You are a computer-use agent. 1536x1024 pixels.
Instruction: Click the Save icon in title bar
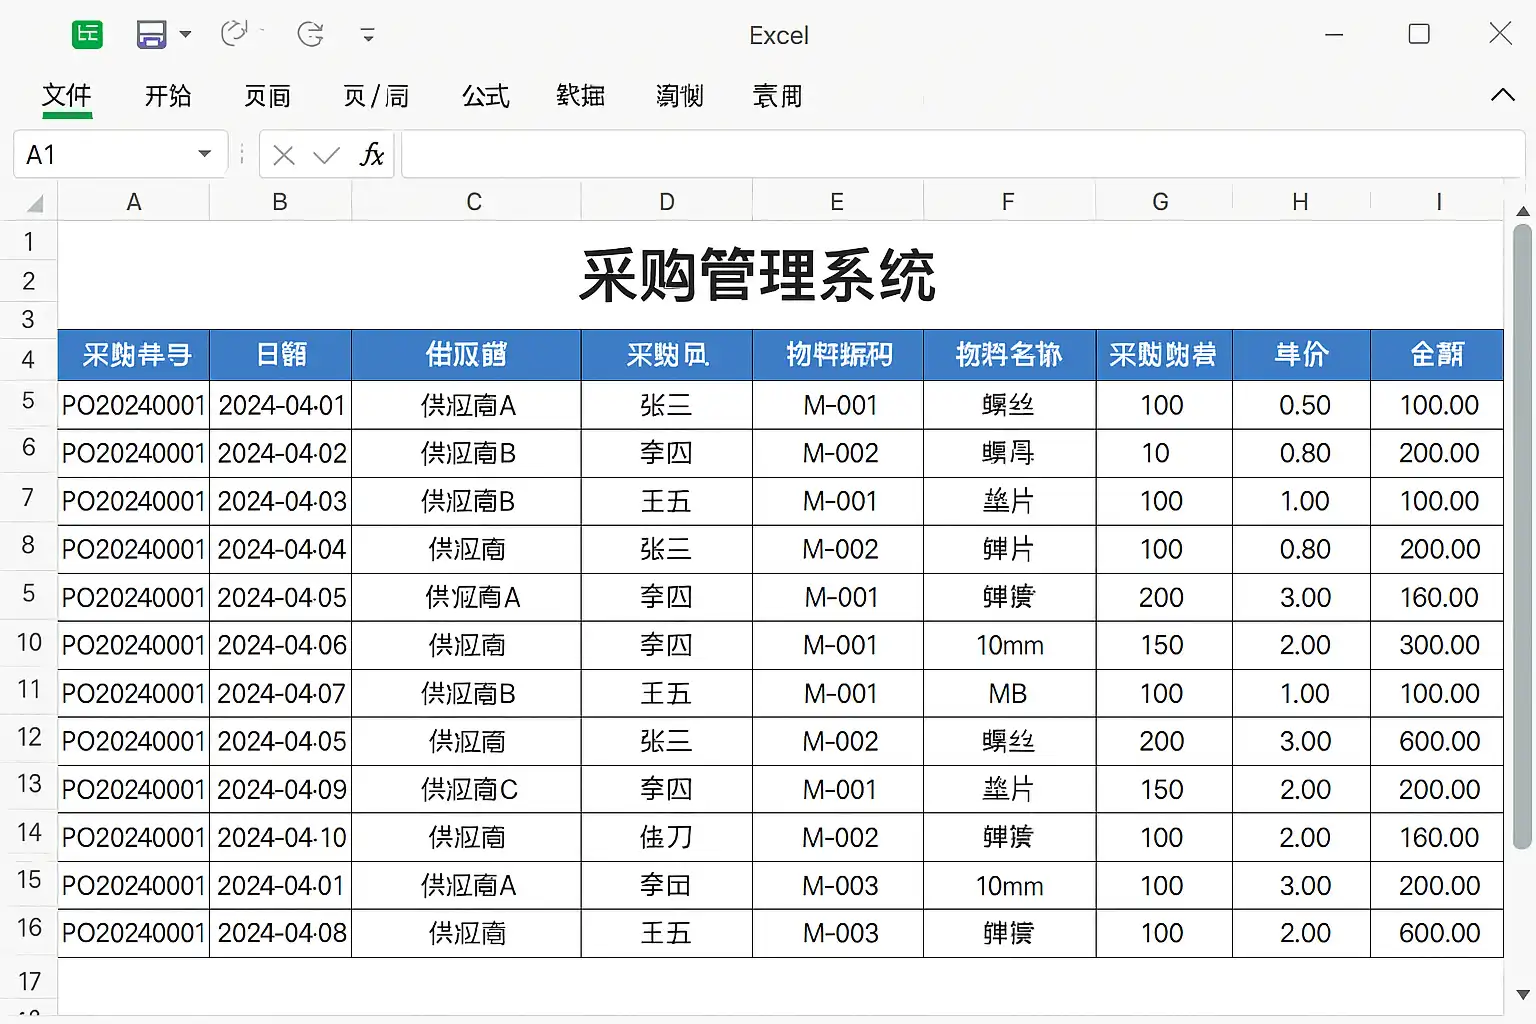(x=151, y=35)
